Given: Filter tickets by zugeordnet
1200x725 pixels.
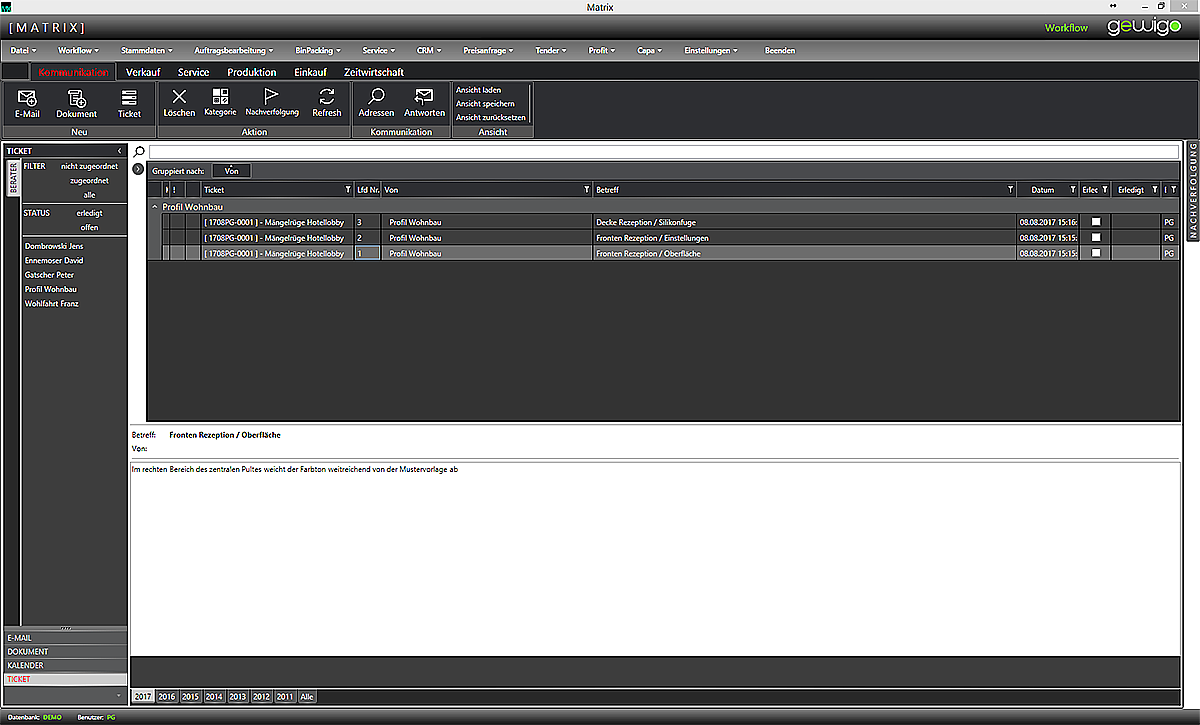Looking at the screenshot, I should [89, 181].
